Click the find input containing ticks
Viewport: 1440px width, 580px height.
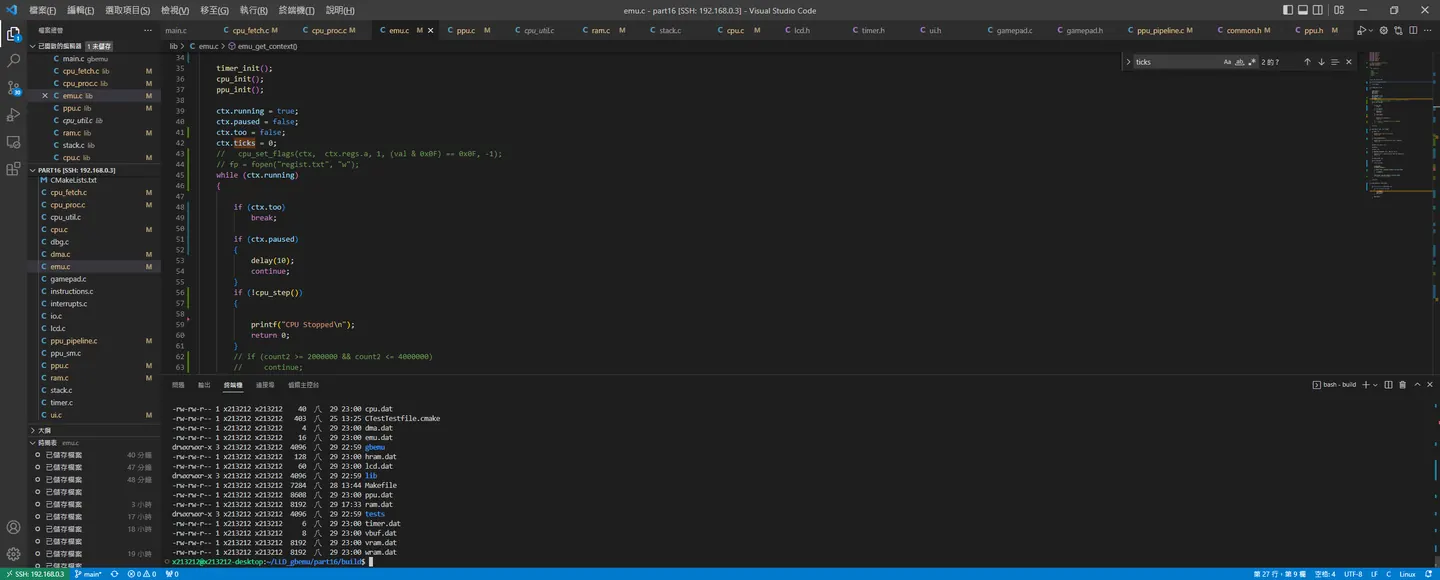(1176, 62)
